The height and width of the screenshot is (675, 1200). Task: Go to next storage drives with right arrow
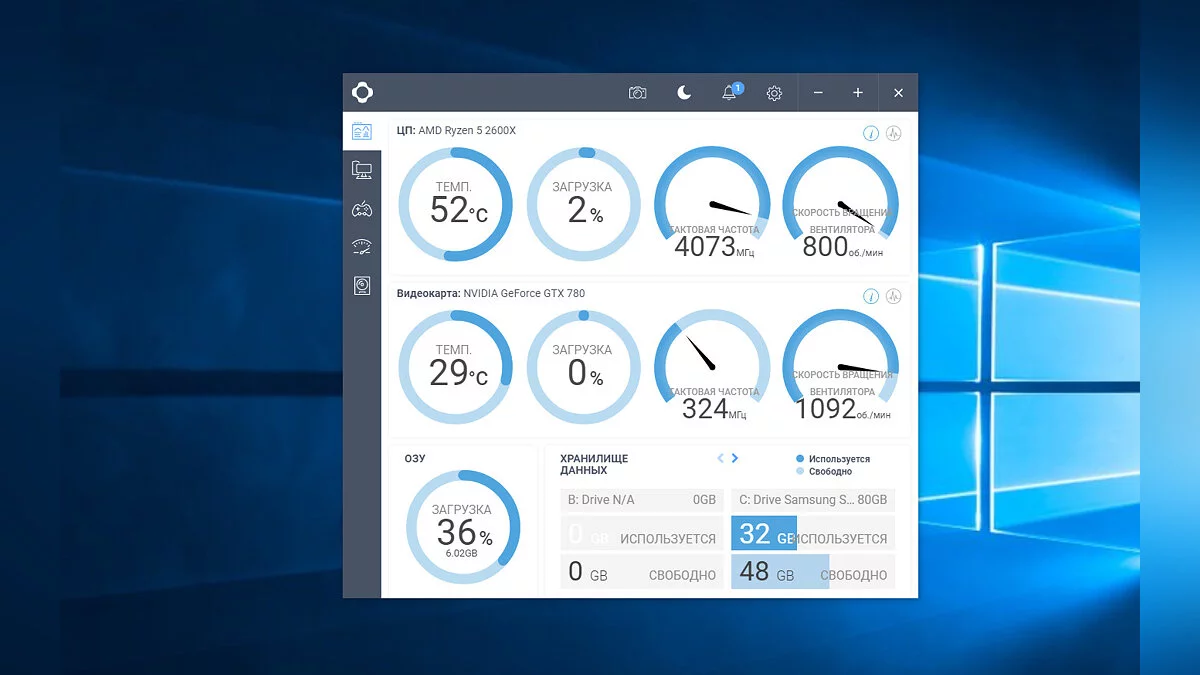(x=735, y=458)
